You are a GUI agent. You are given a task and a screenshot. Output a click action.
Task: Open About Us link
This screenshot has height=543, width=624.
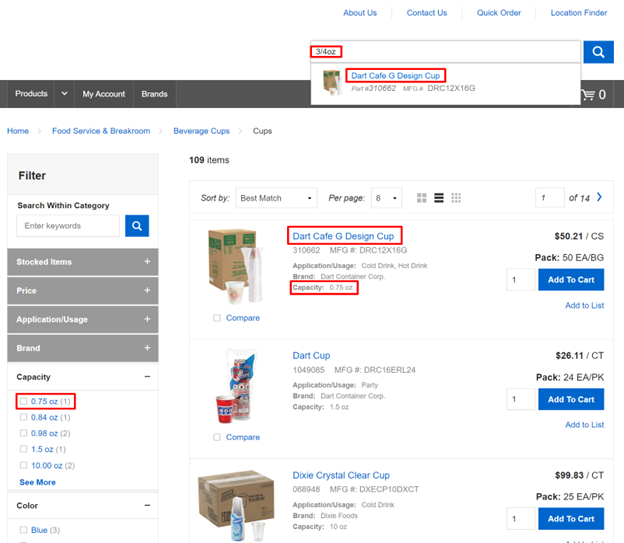pyautogui.click(x=360, y=13)
